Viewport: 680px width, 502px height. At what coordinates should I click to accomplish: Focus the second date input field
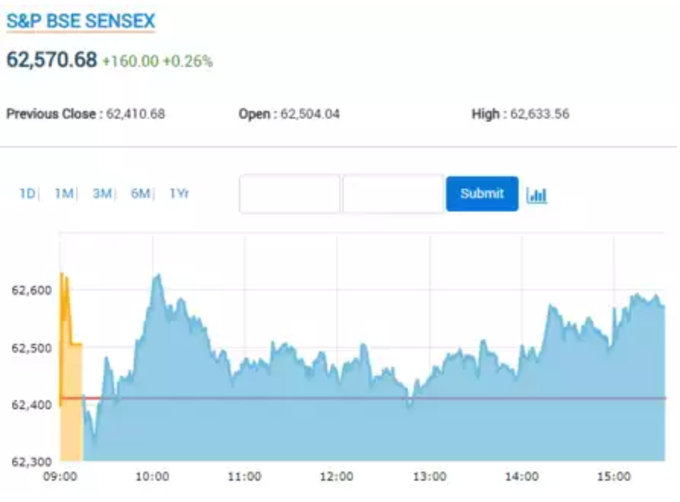(x=392, y=194)
